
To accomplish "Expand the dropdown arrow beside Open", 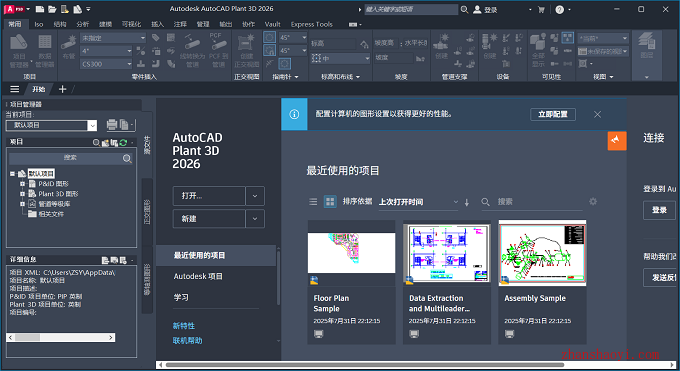I will click(255, 196).
